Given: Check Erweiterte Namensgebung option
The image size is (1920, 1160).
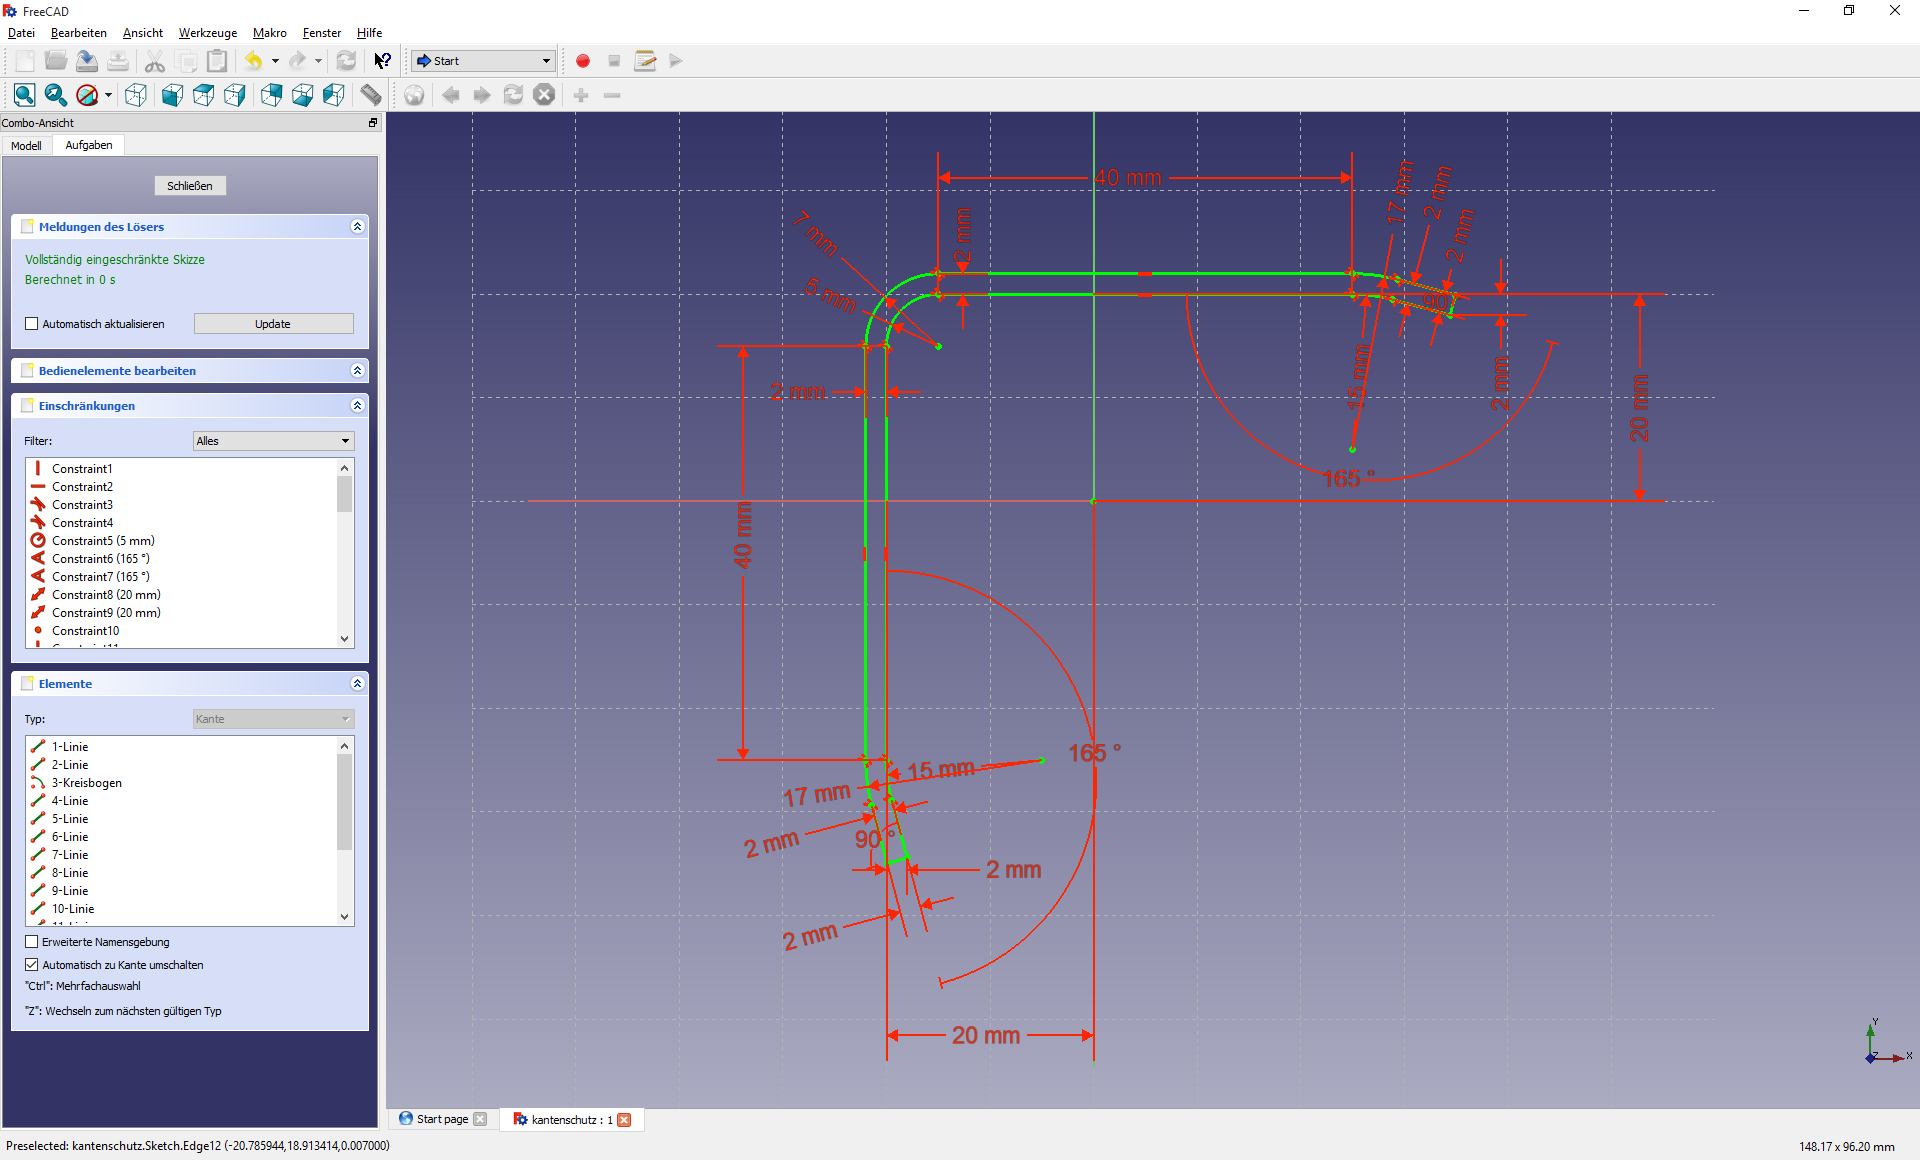Looking at the screenshot, I should coord(32,942).
